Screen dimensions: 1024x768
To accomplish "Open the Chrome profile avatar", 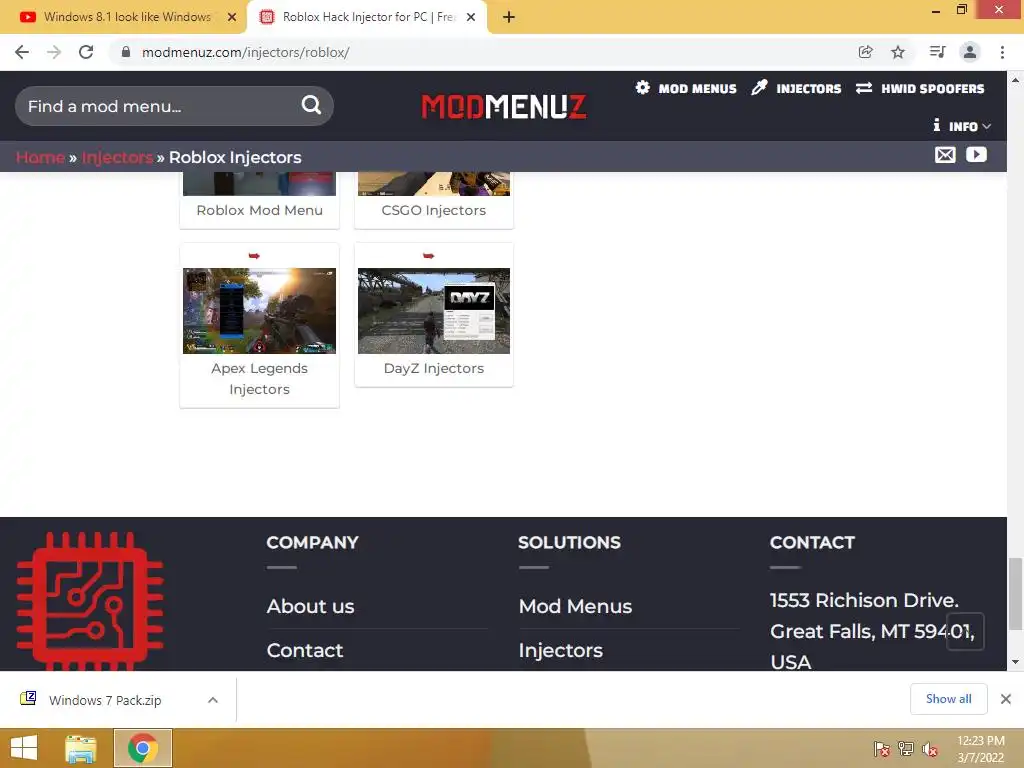I will [x=970, y=52].
